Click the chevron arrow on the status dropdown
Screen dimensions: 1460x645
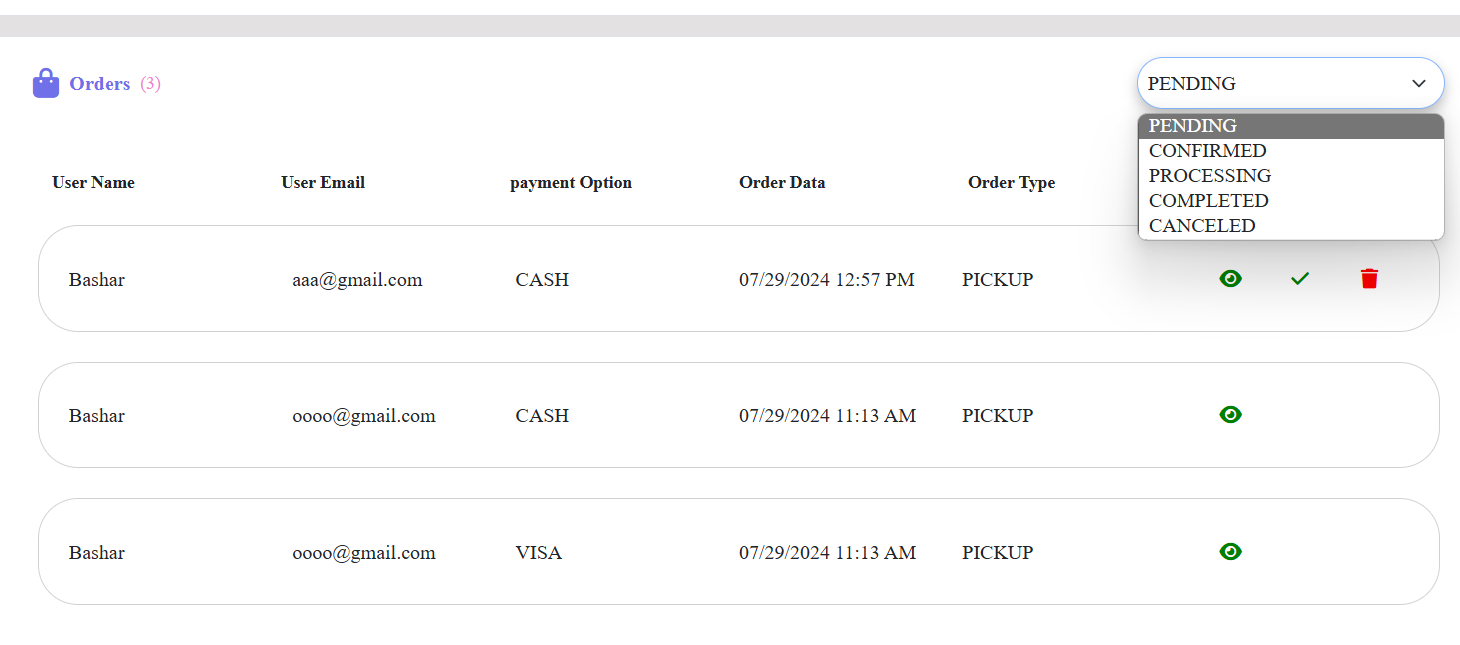(x=1418, y=83)
